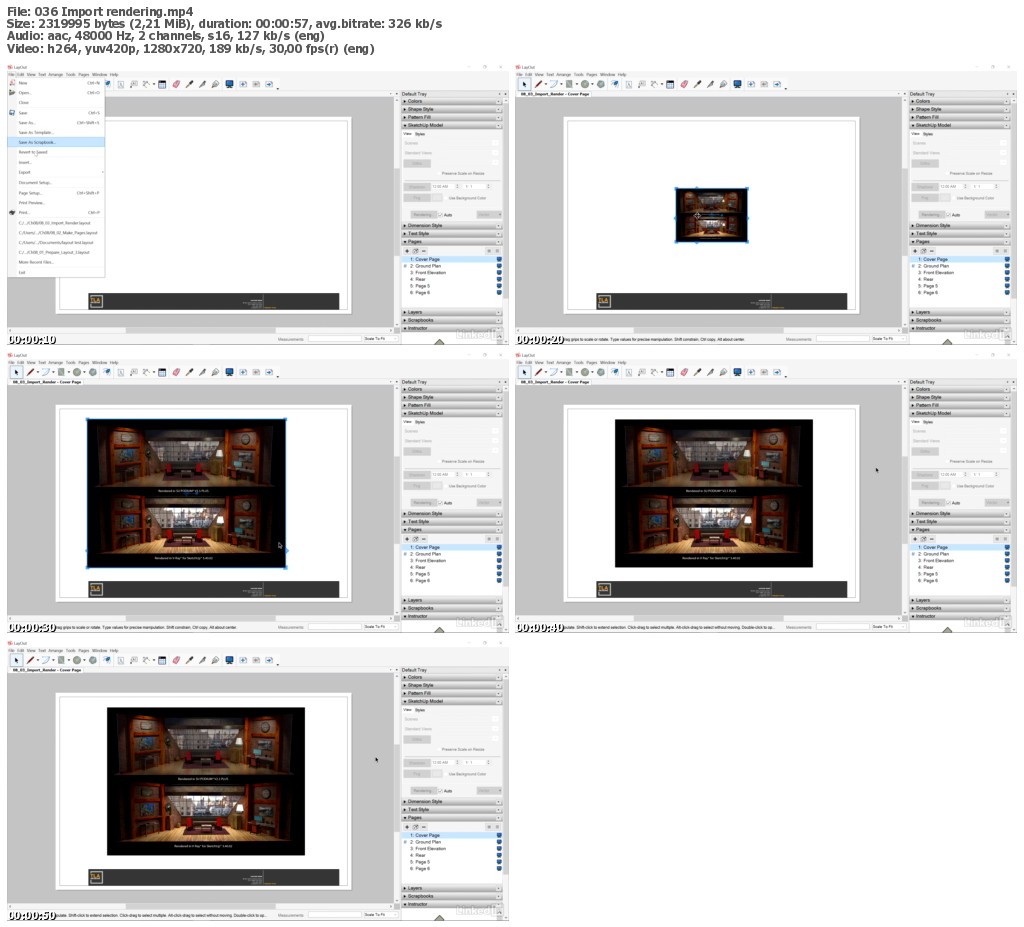Choose the Dimension tool in 00:00:40 frame

[x=654, y=372]
